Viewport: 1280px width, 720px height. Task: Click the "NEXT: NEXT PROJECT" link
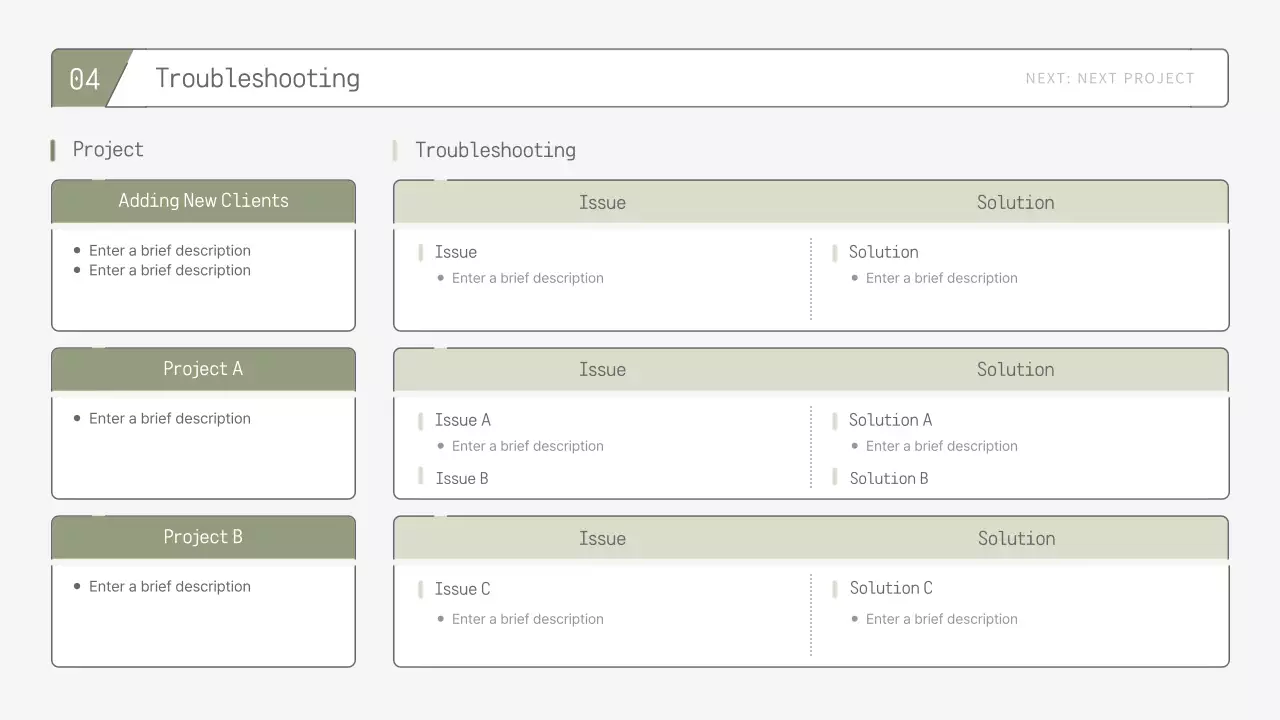[1110, 78]
